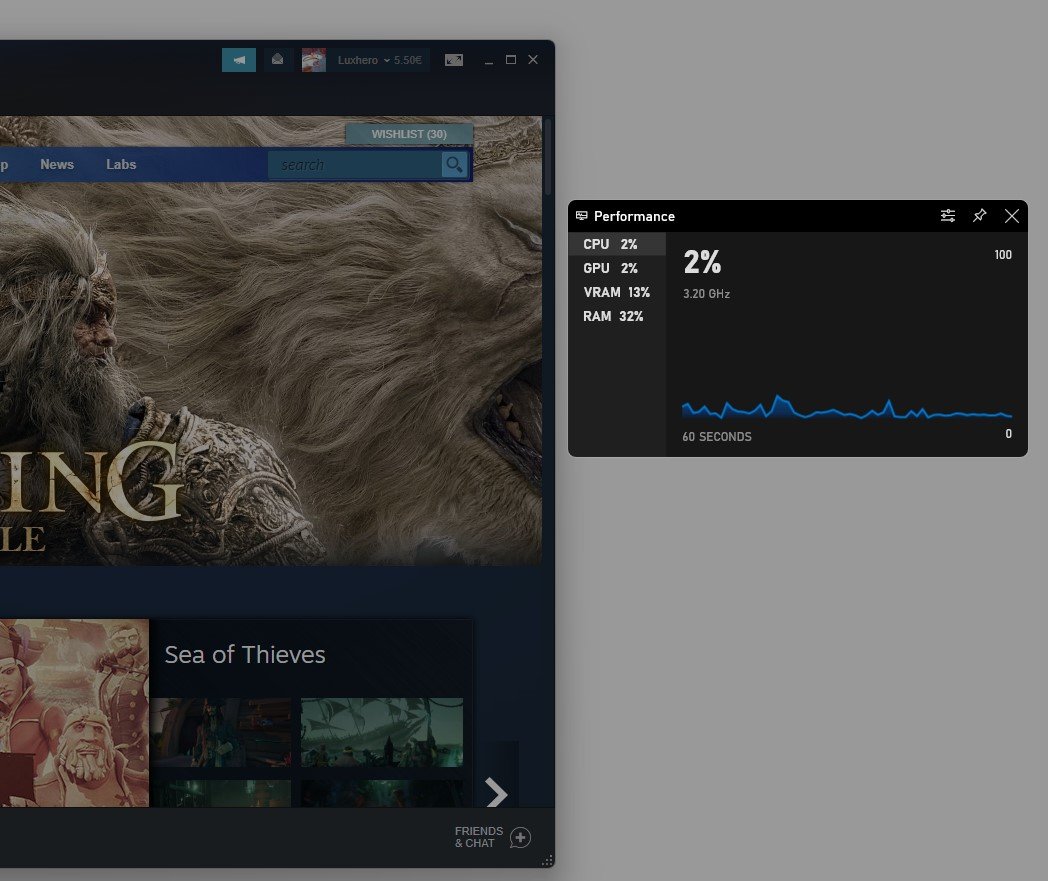1048x881 pixels.
Task: Click the 60 SECONDS graph label
Action: point(716,436)
